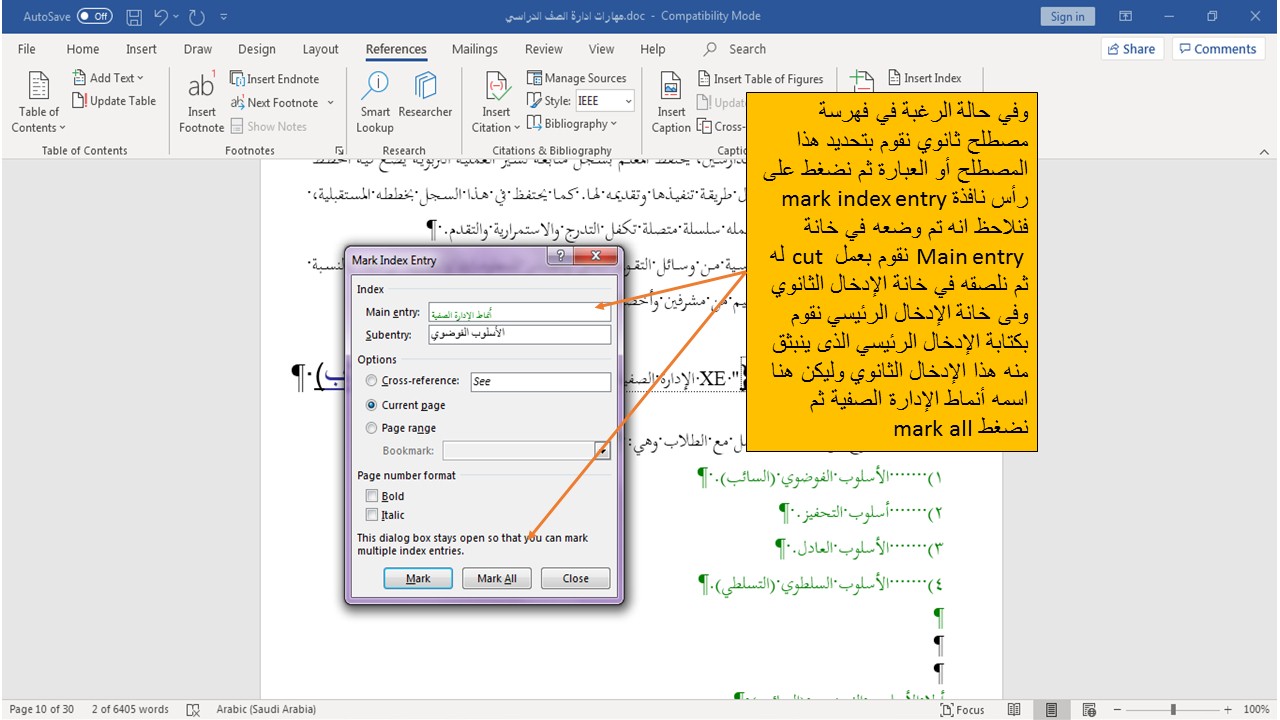Open the Researcher tool

click(425, 97)
